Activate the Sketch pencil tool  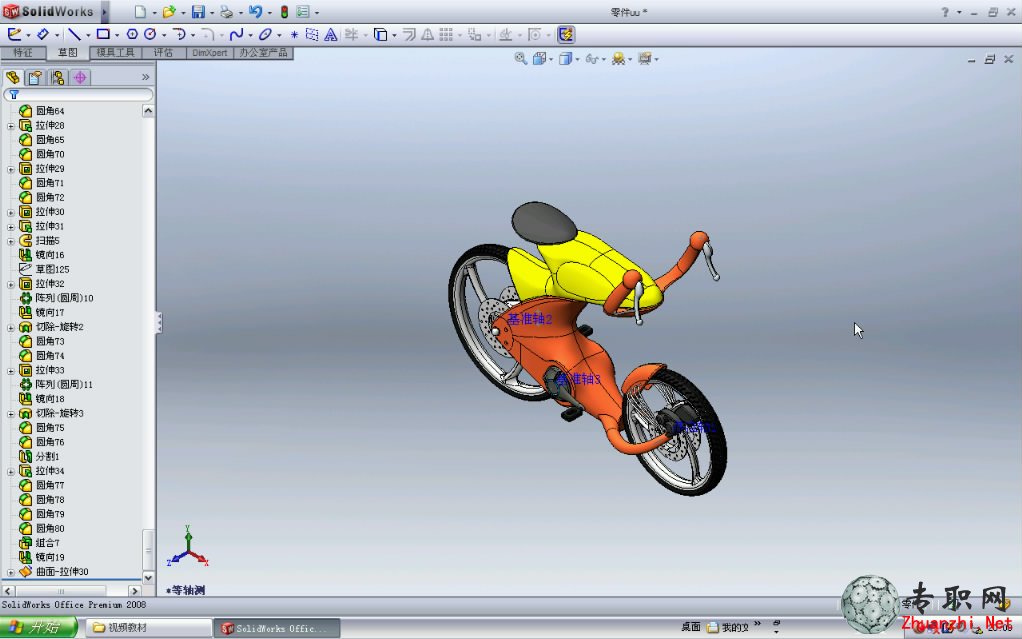click(14, 34)
